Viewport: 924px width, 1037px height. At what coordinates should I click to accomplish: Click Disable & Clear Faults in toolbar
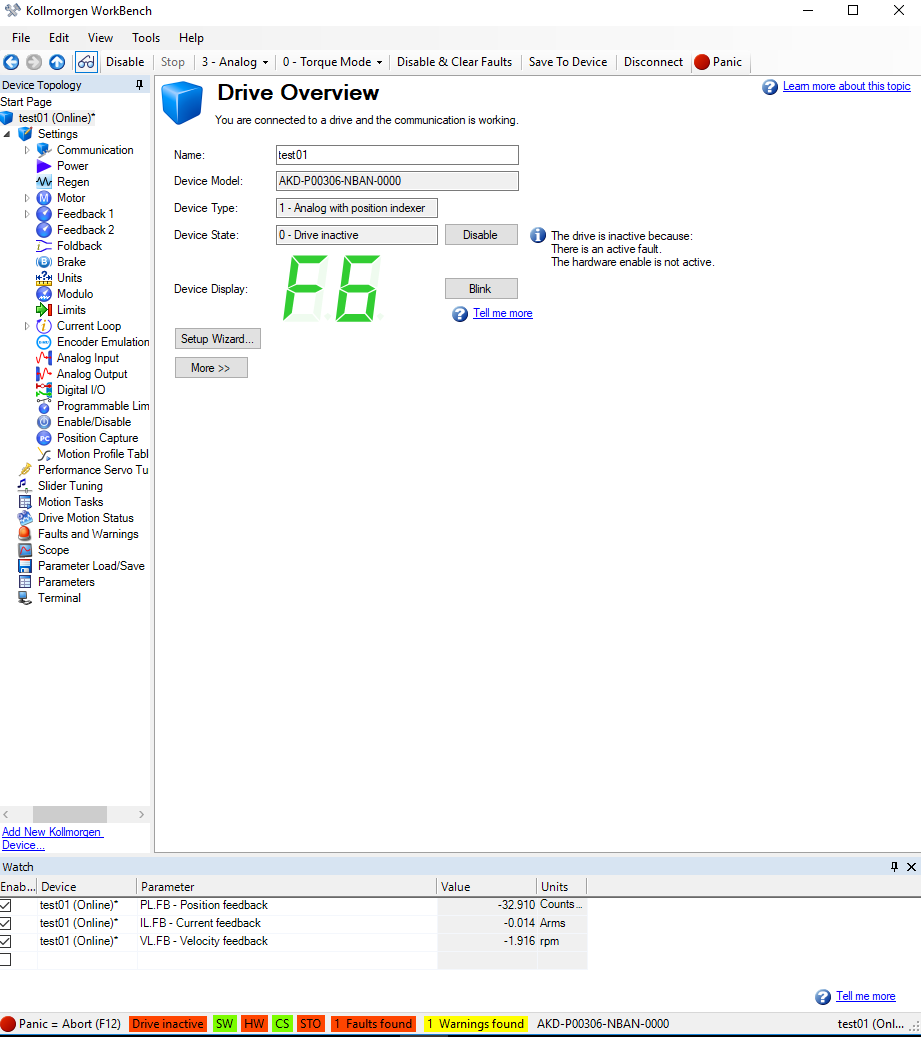(x=454, y=62)
